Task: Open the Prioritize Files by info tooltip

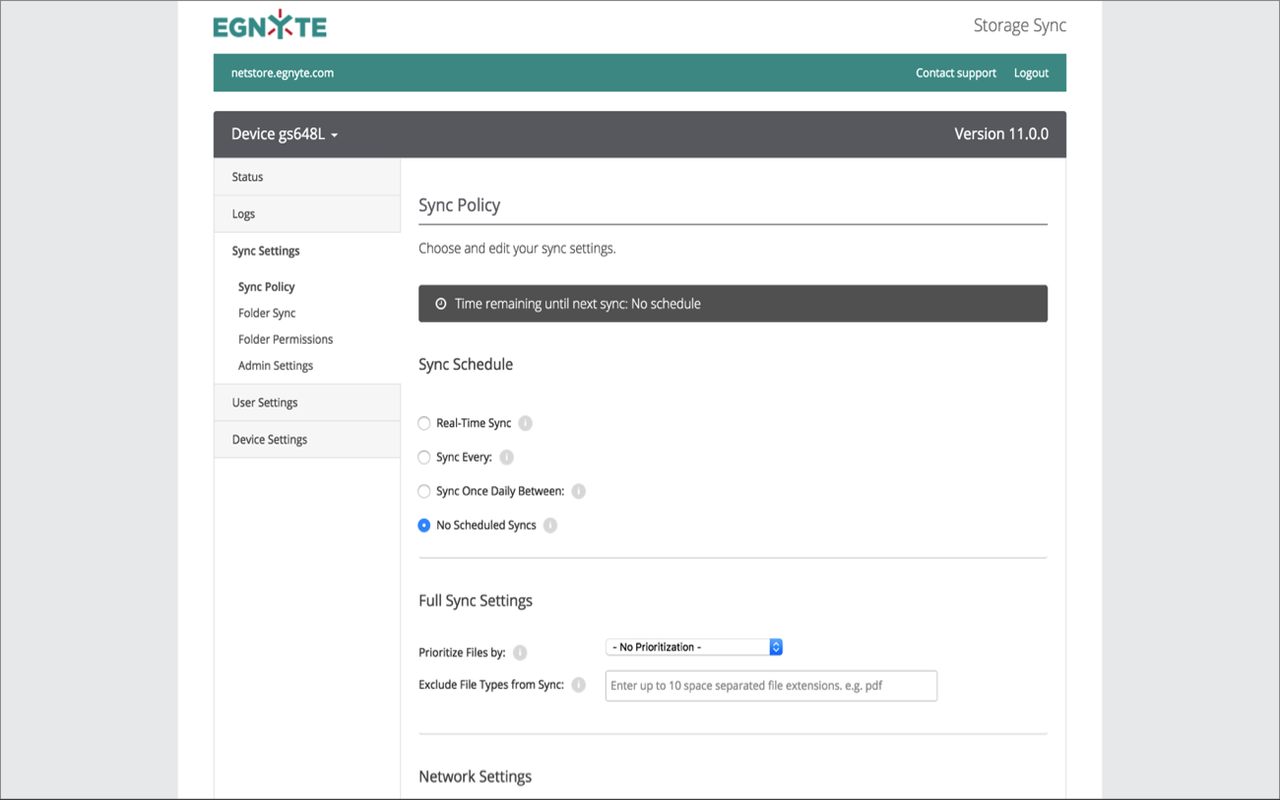Action: (519, 652)
